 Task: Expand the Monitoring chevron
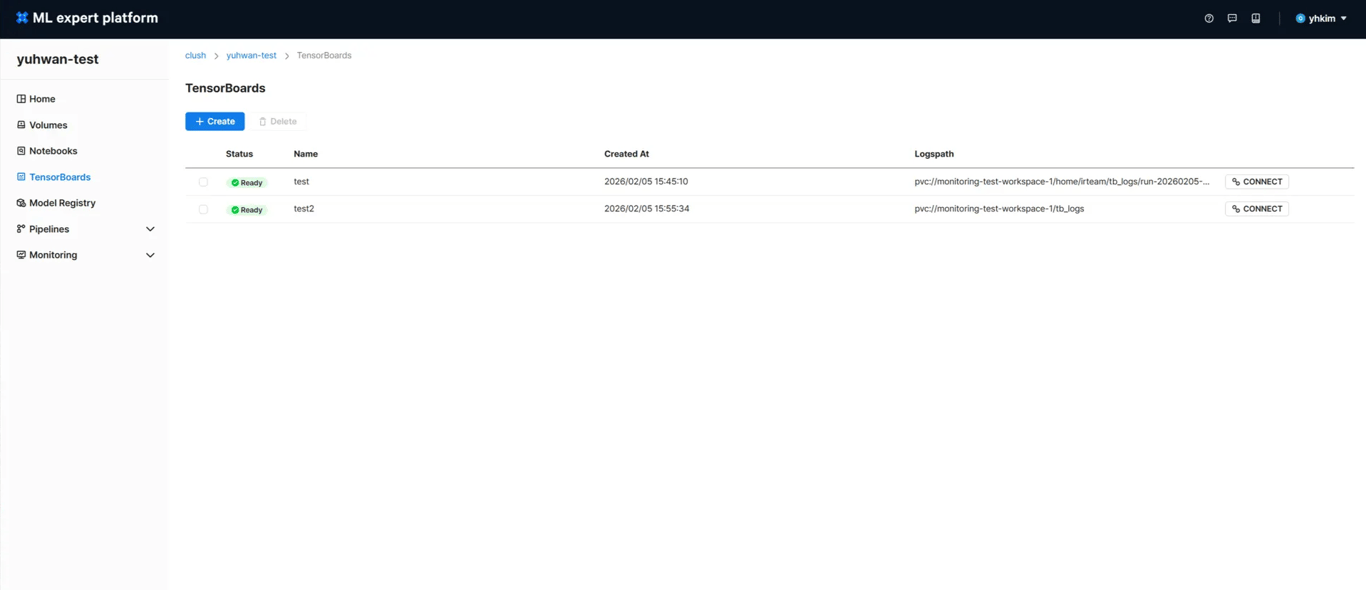[150, 255]
